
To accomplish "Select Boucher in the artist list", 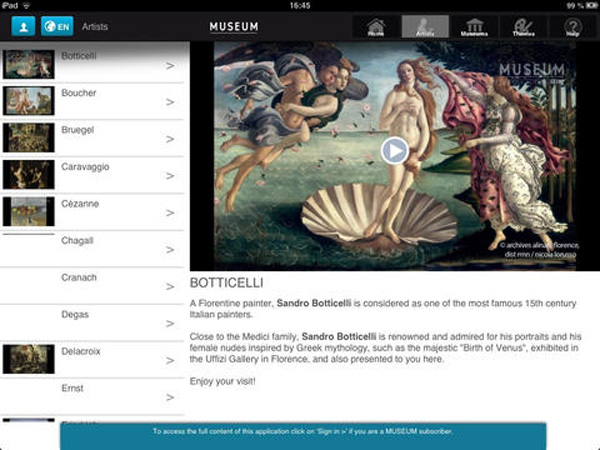I will [92, 101].
